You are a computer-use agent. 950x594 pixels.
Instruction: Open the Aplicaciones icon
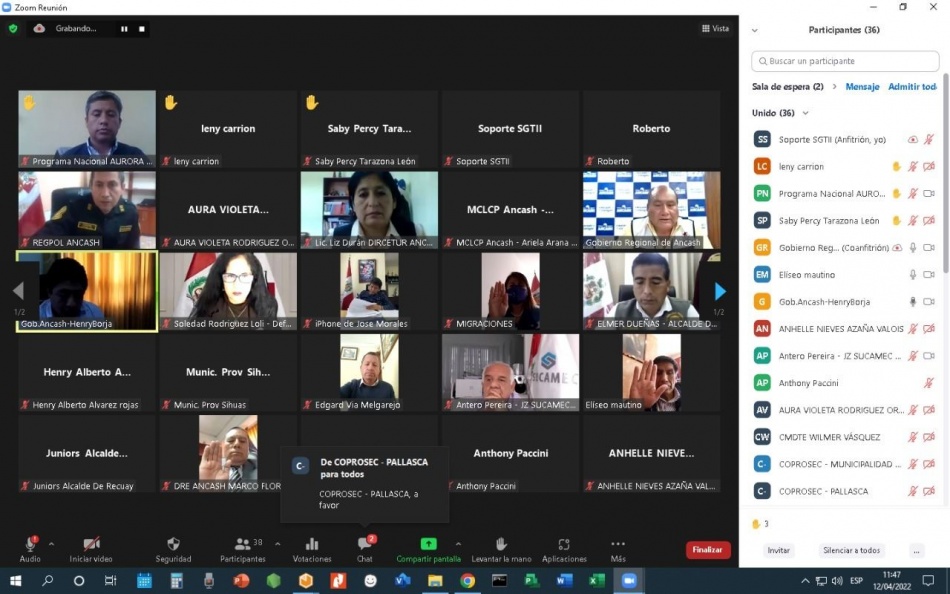pyautogui.click(x=564, y=544)
